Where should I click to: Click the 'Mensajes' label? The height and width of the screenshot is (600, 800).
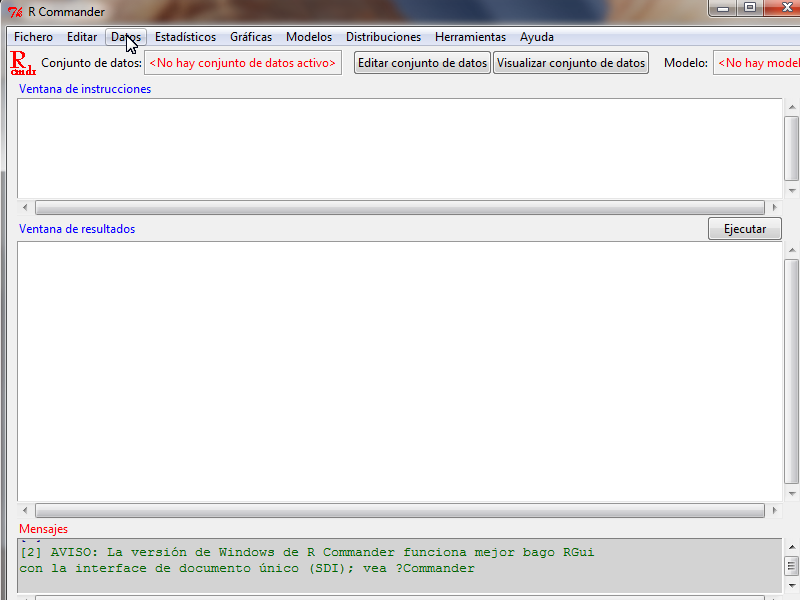pos(43,529)
